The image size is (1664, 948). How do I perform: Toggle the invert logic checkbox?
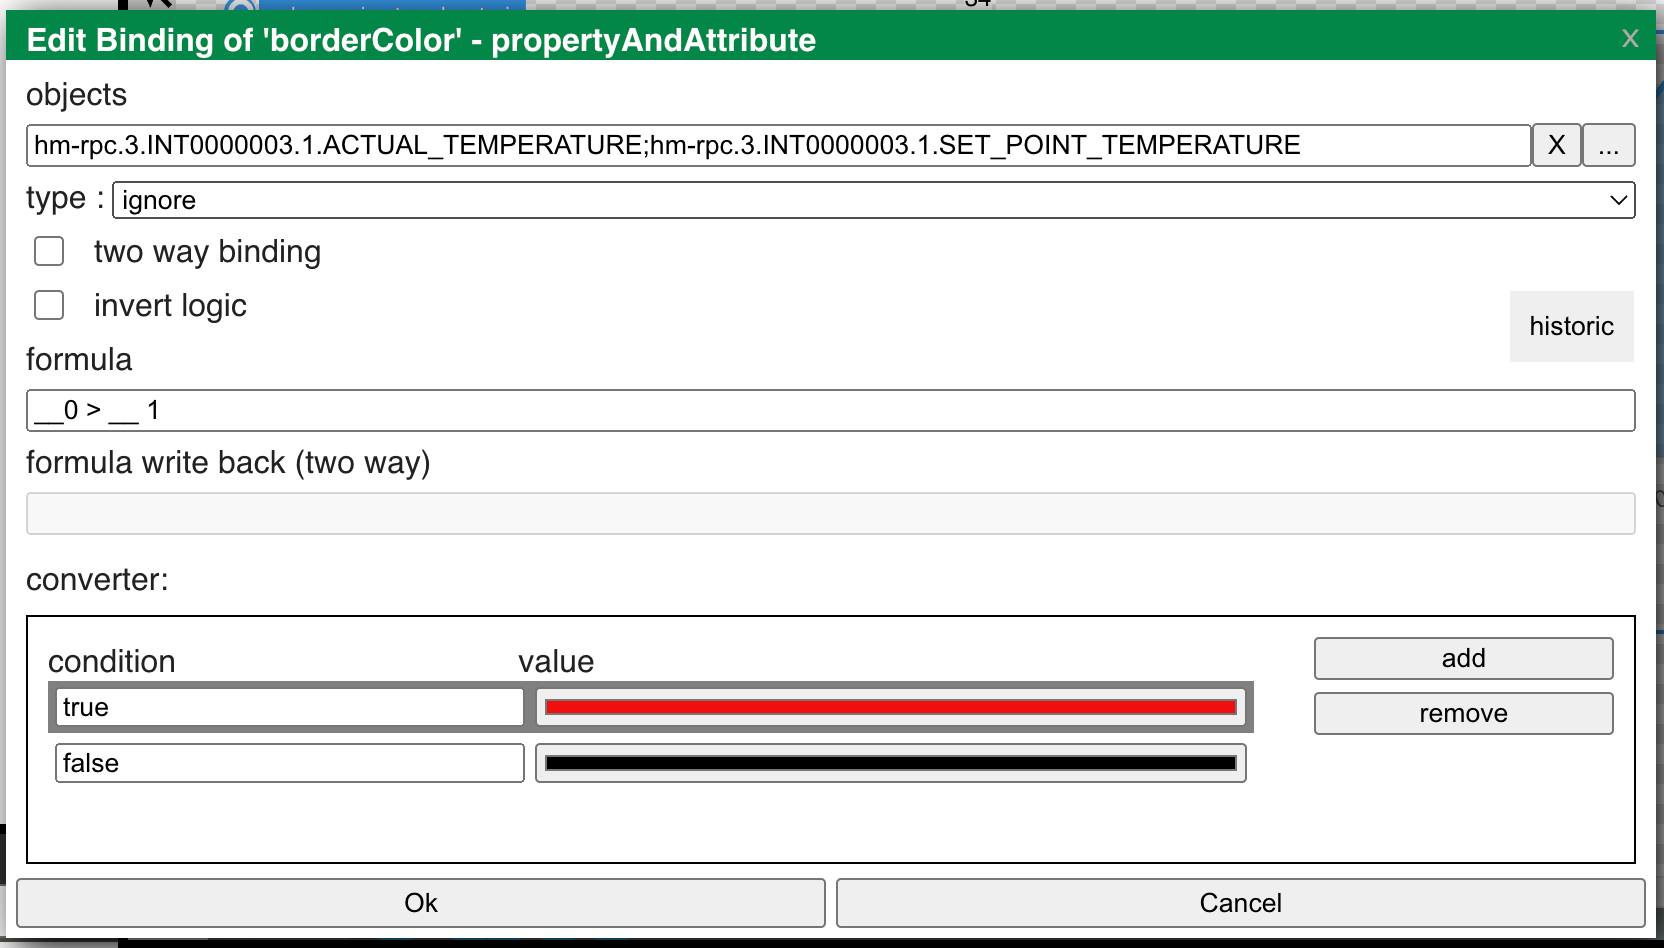(x=49, y=305)
